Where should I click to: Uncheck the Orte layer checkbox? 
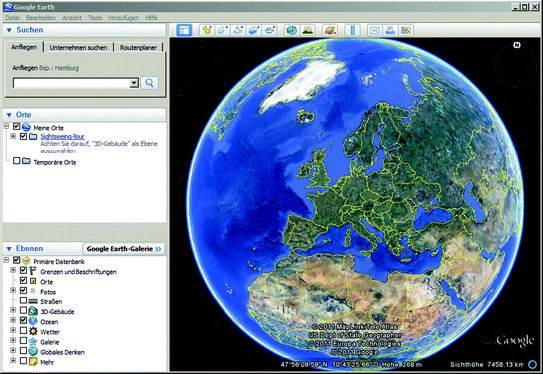click(23, 280)
